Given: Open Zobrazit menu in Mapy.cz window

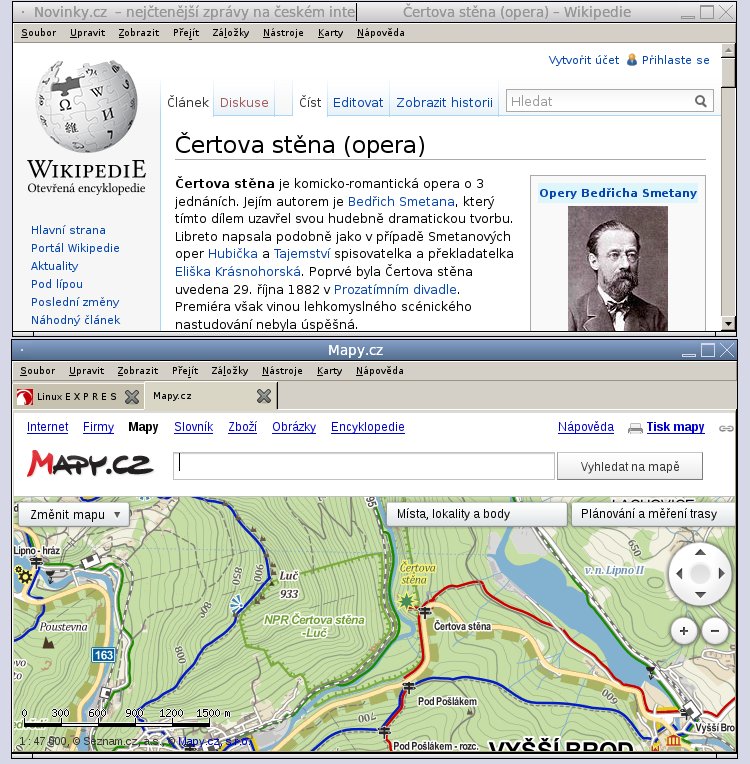Looking at the screenshot, I should tap(138, 371).
